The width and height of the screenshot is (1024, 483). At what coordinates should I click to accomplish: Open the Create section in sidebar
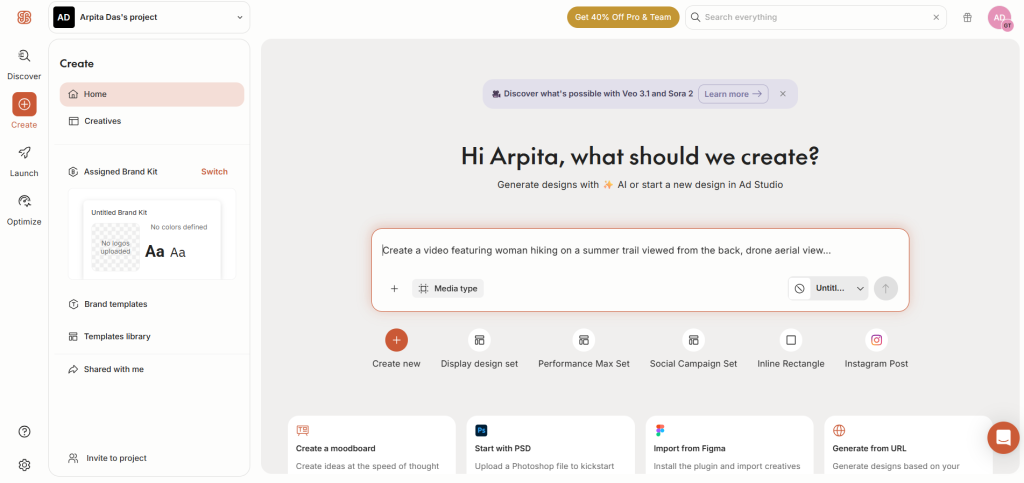tap(24, 111)
